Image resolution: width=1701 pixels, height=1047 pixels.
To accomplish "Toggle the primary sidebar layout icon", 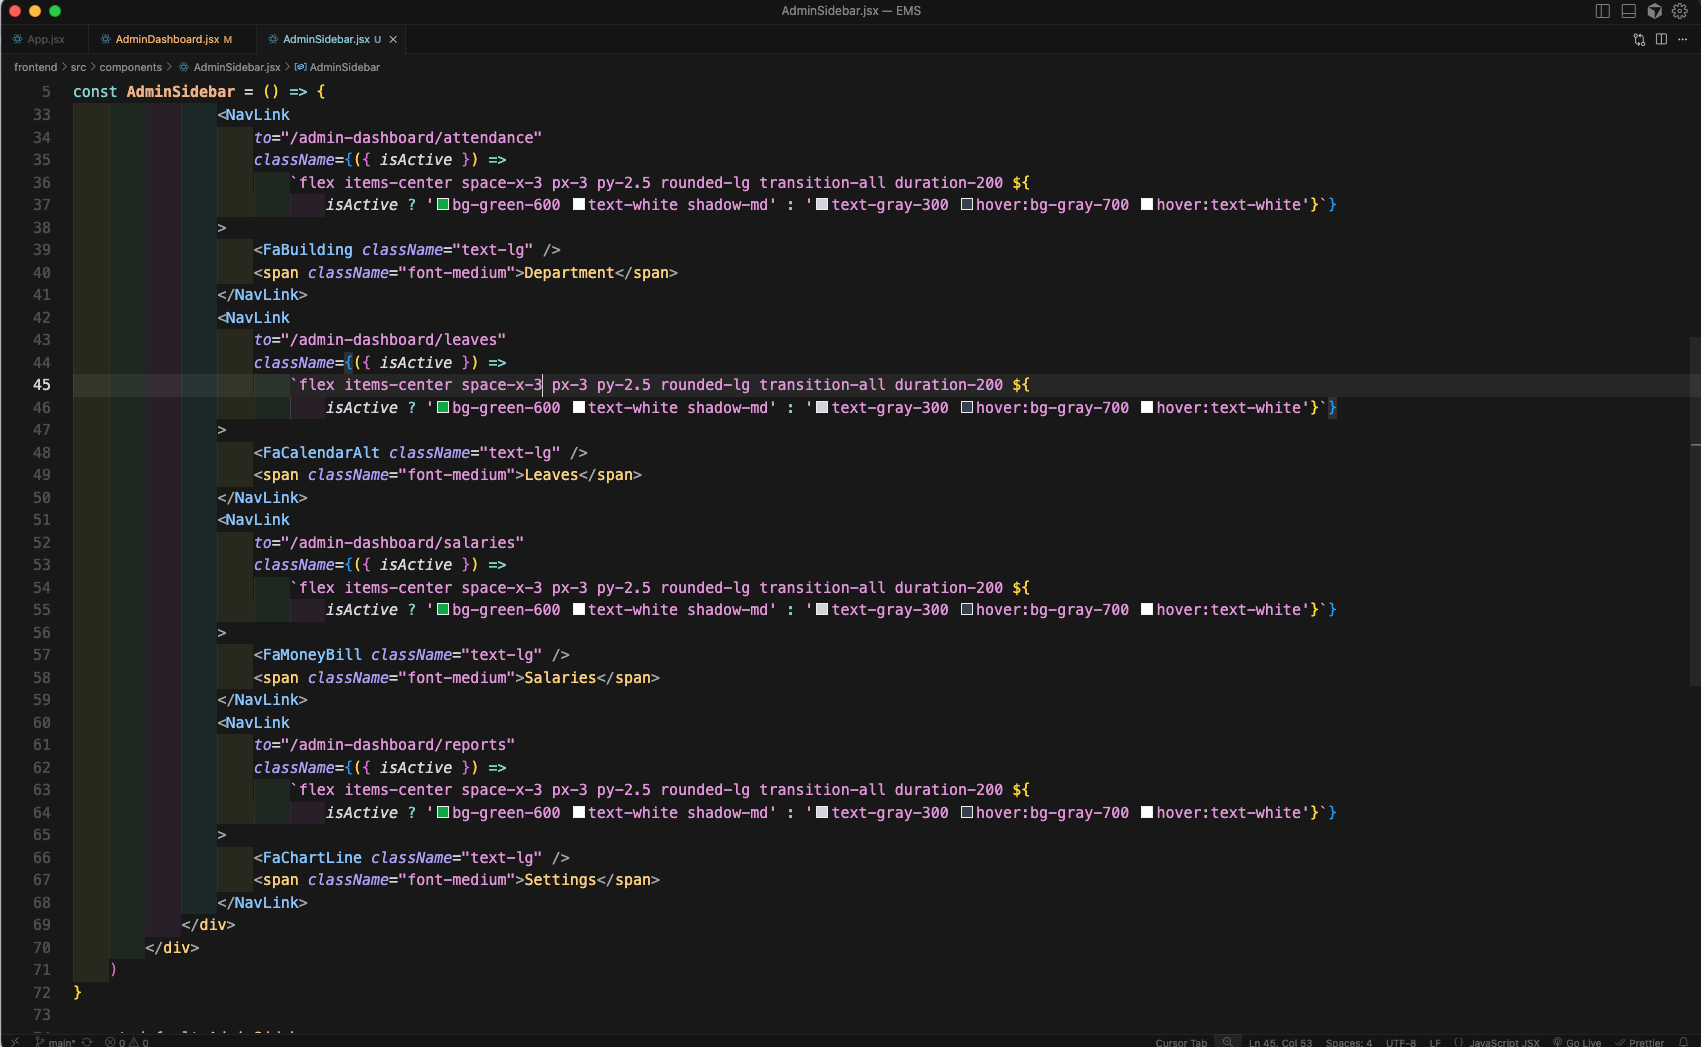I will point(1603,11).
